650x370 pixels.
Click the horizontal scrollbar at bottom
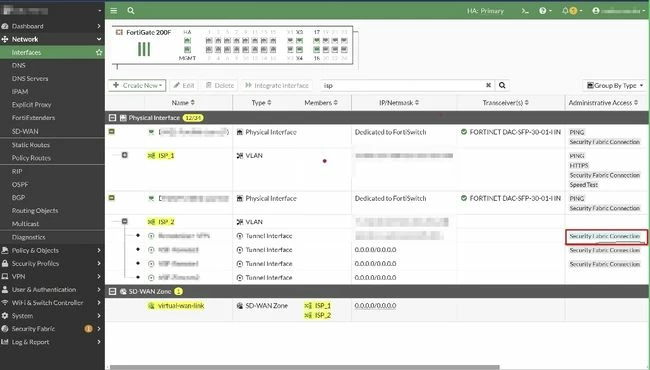pos(305,367)
